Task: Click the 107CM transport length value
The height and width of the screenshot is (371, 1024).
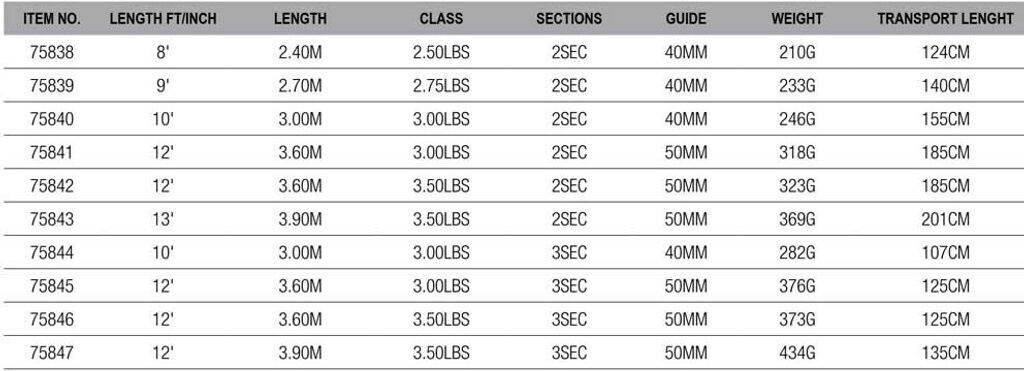Action: pos(945,253)
